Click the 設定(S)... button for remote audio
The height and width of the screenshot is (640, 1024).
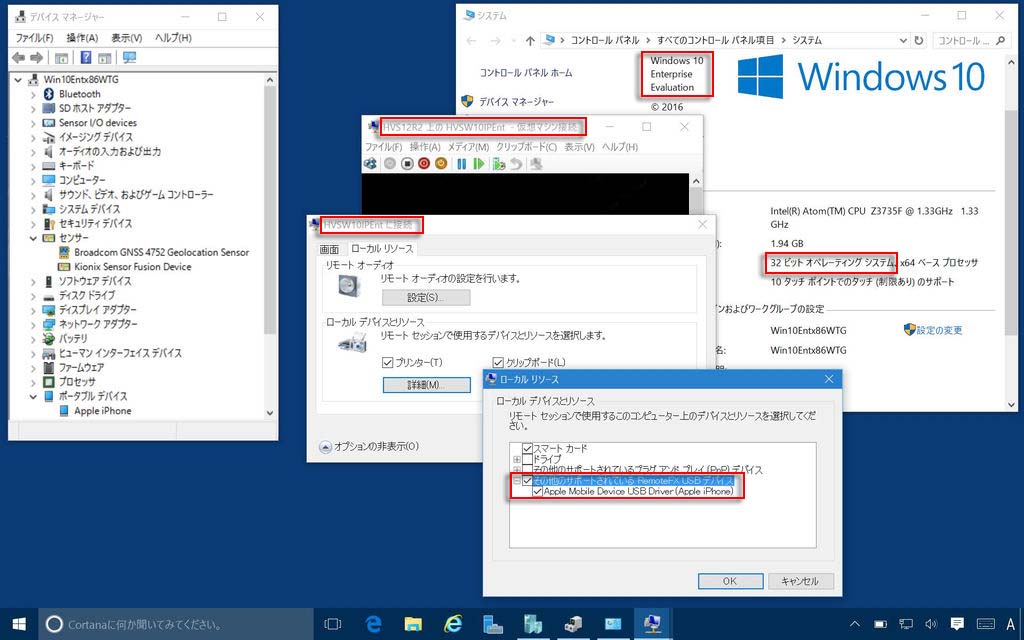click(426, 298)
